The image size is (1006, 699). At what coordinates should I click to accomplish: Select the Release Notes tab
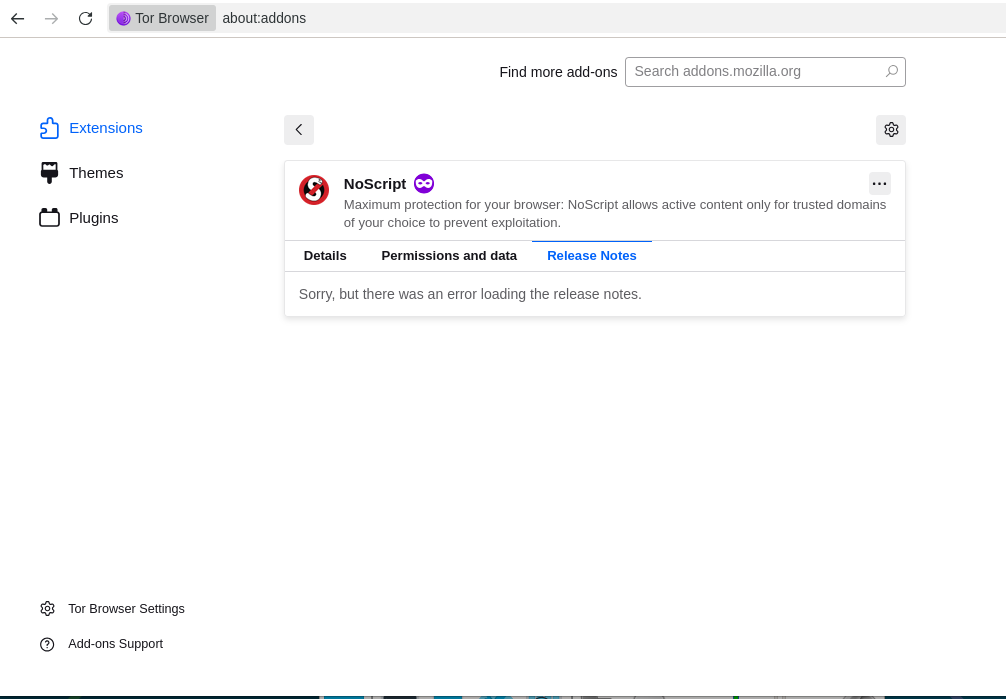point(592,255)
